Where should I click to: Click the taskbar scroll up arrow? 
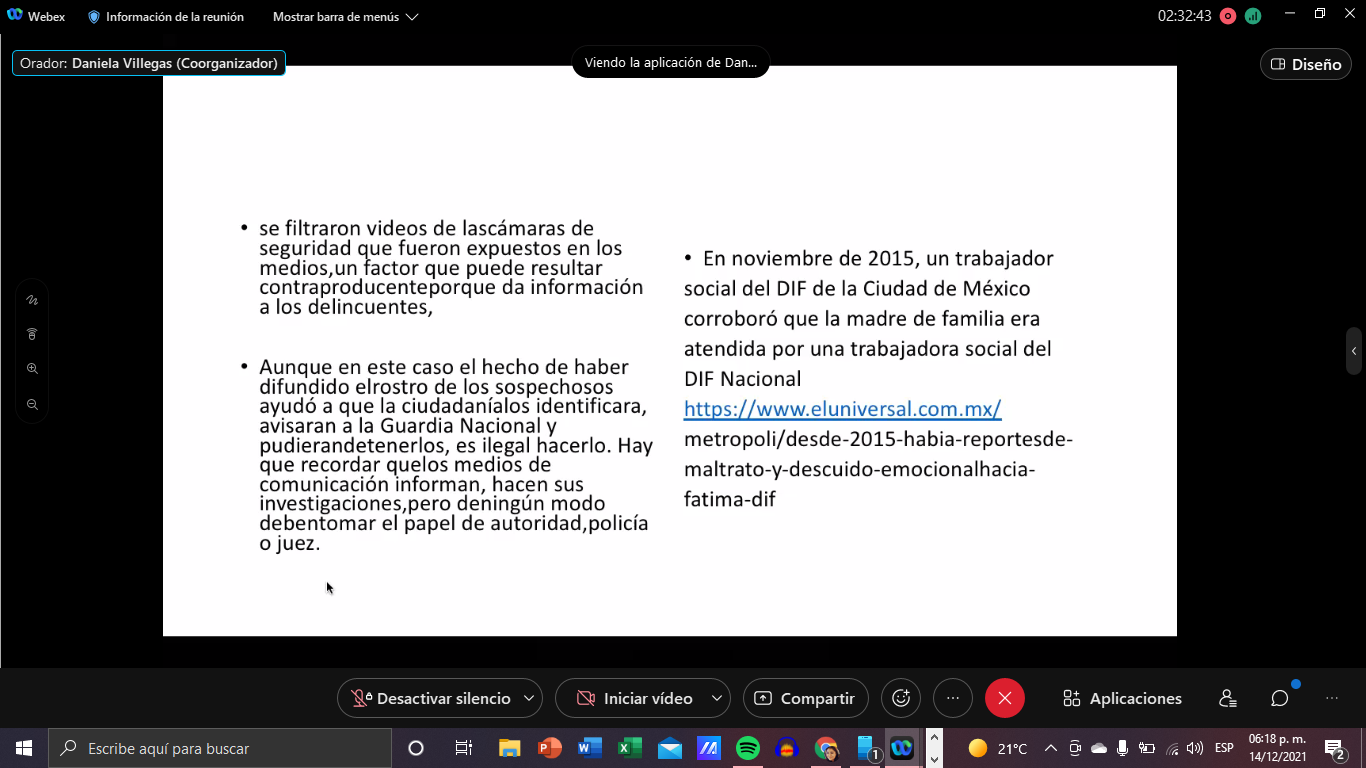click(934, 738)
